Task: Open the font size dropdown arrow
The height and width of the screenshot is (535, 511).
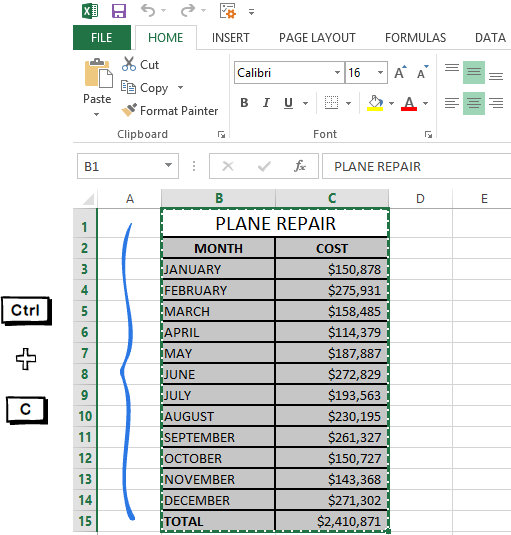Action: tap(380, 73)
